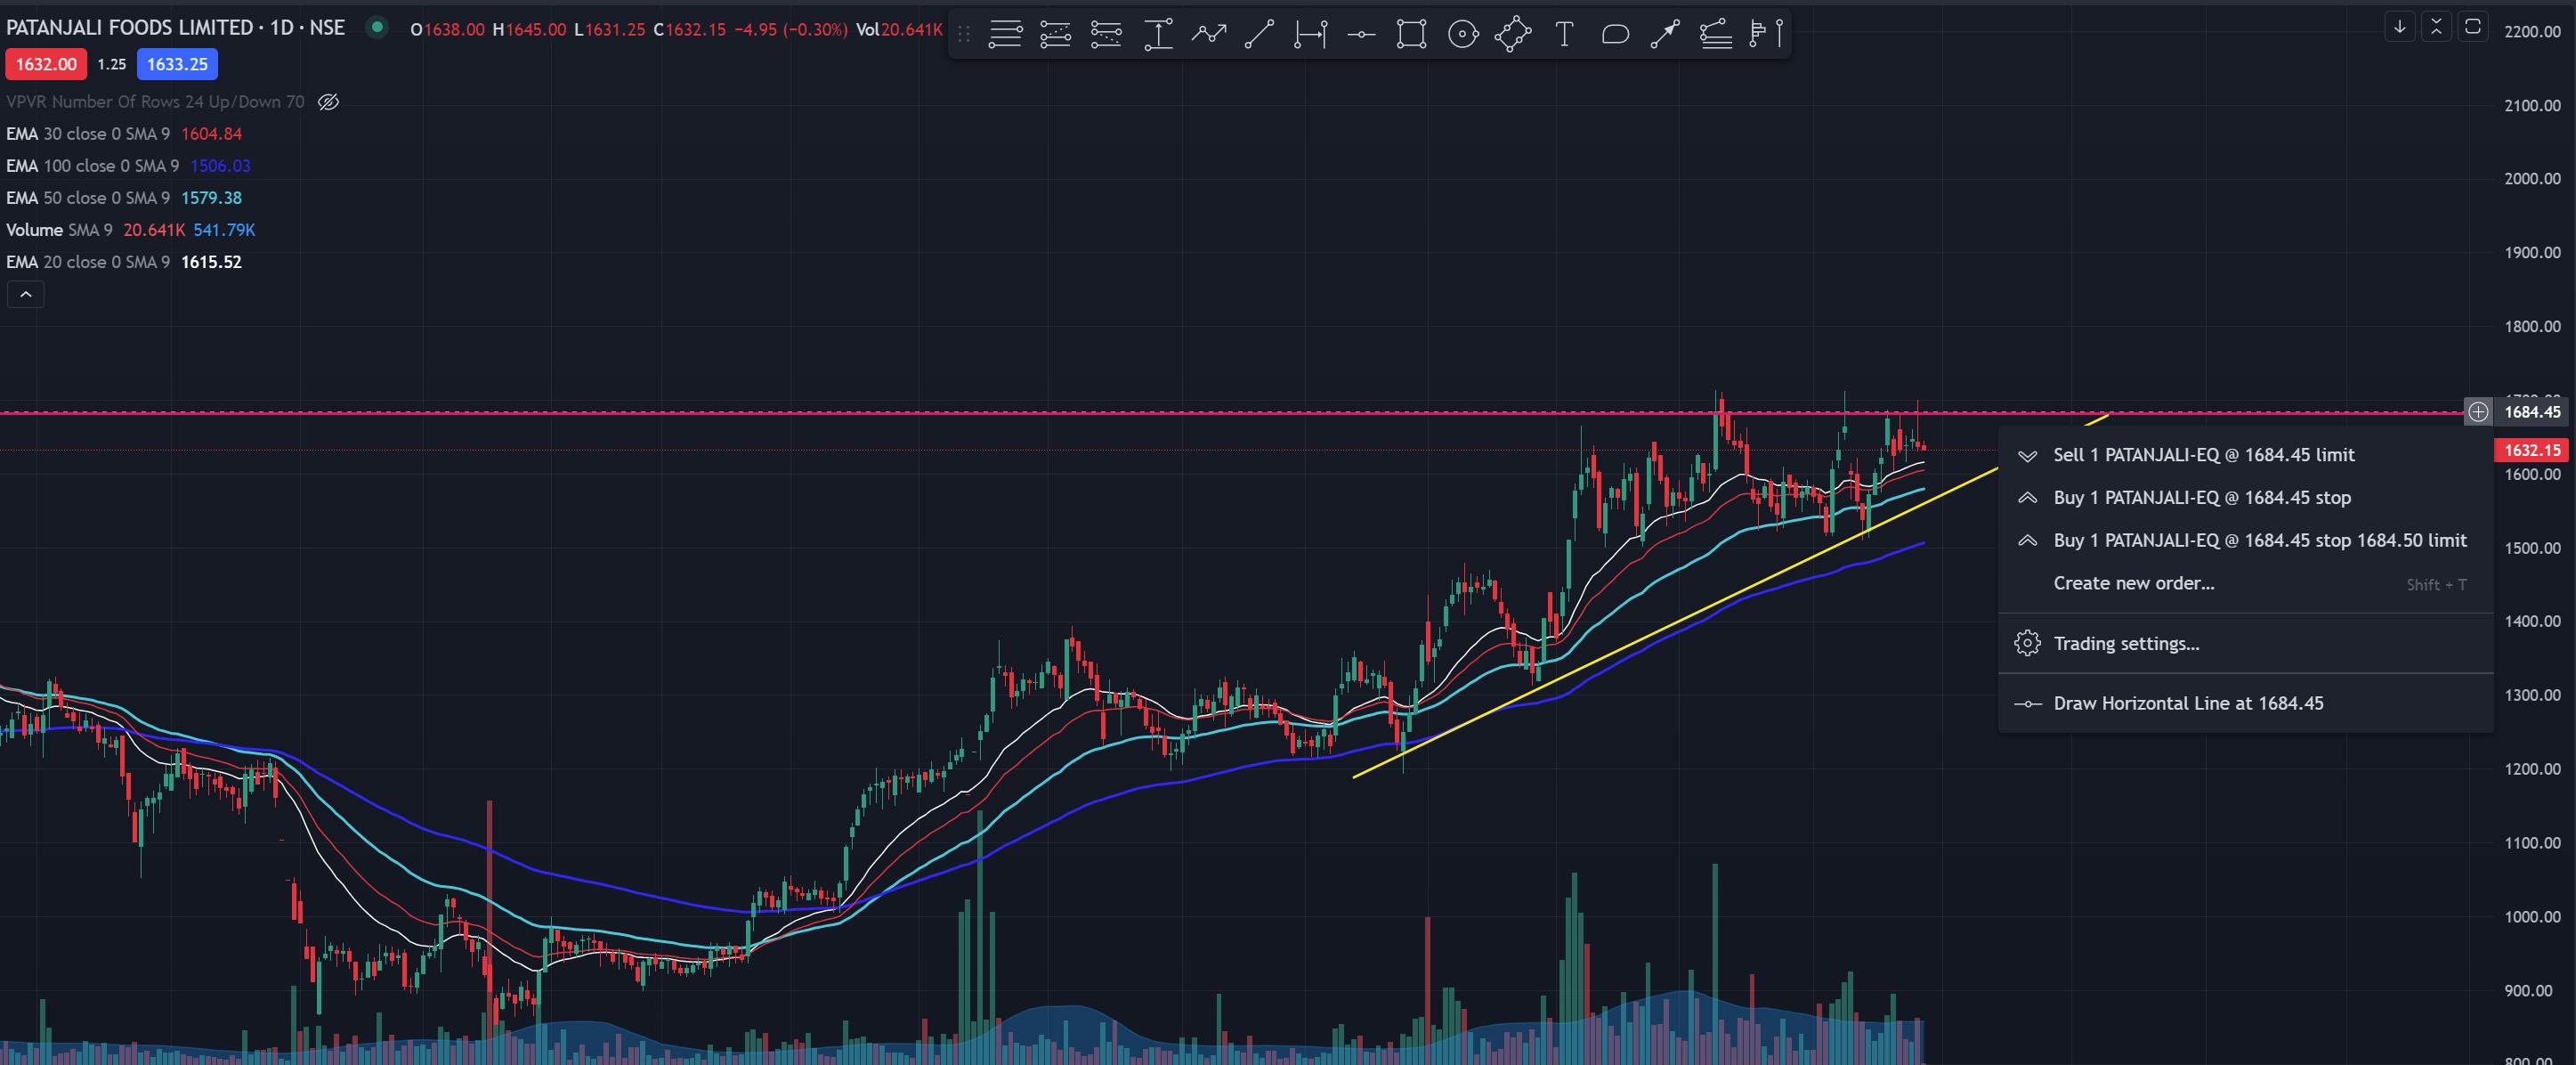The width and height of the screenshot is (2576, 1065).
Task: Choose Sell 1 PATANJALI-EQ limit order
Action: 2203,455
